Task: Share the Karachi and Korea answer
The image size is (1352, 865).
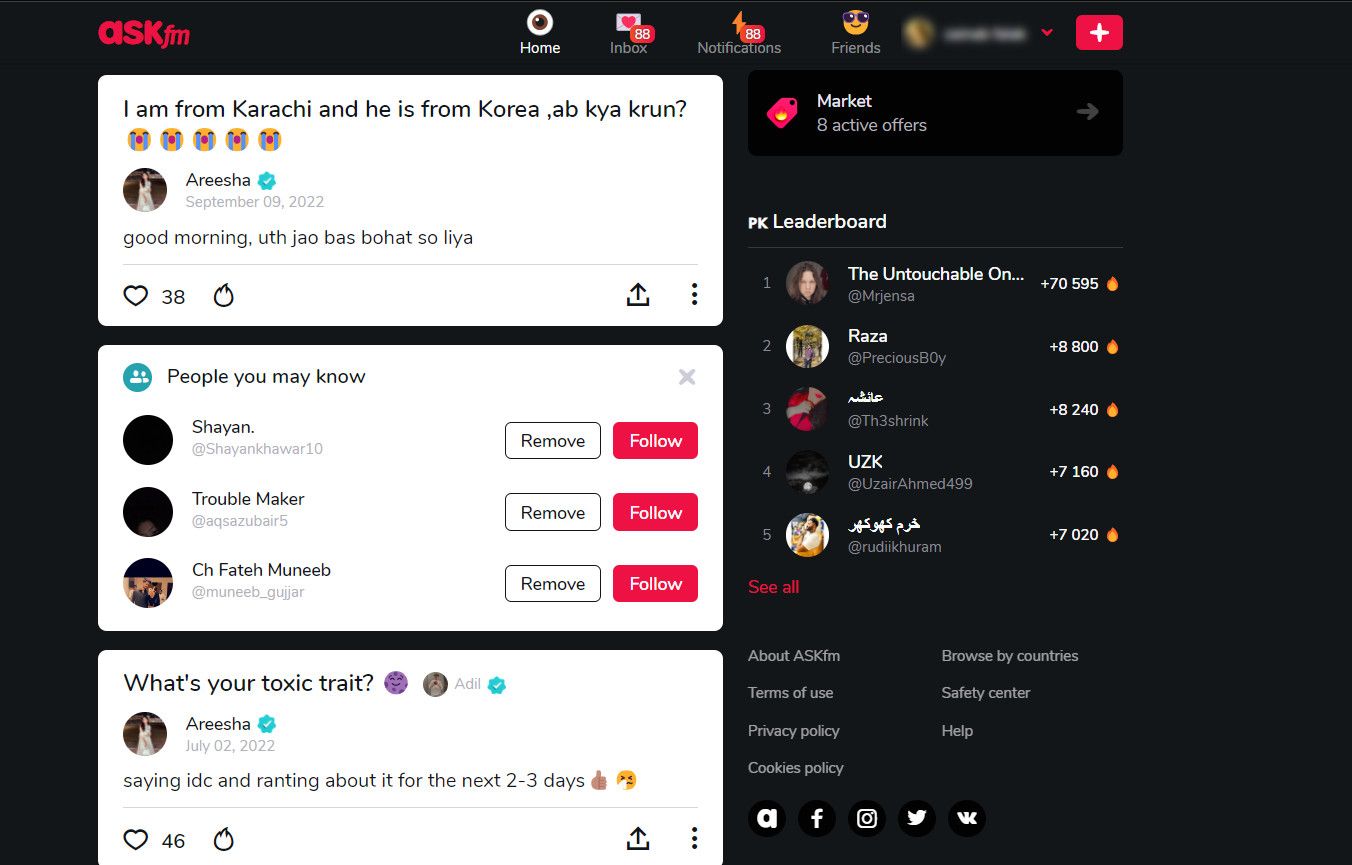Action: tap(638, 294)
